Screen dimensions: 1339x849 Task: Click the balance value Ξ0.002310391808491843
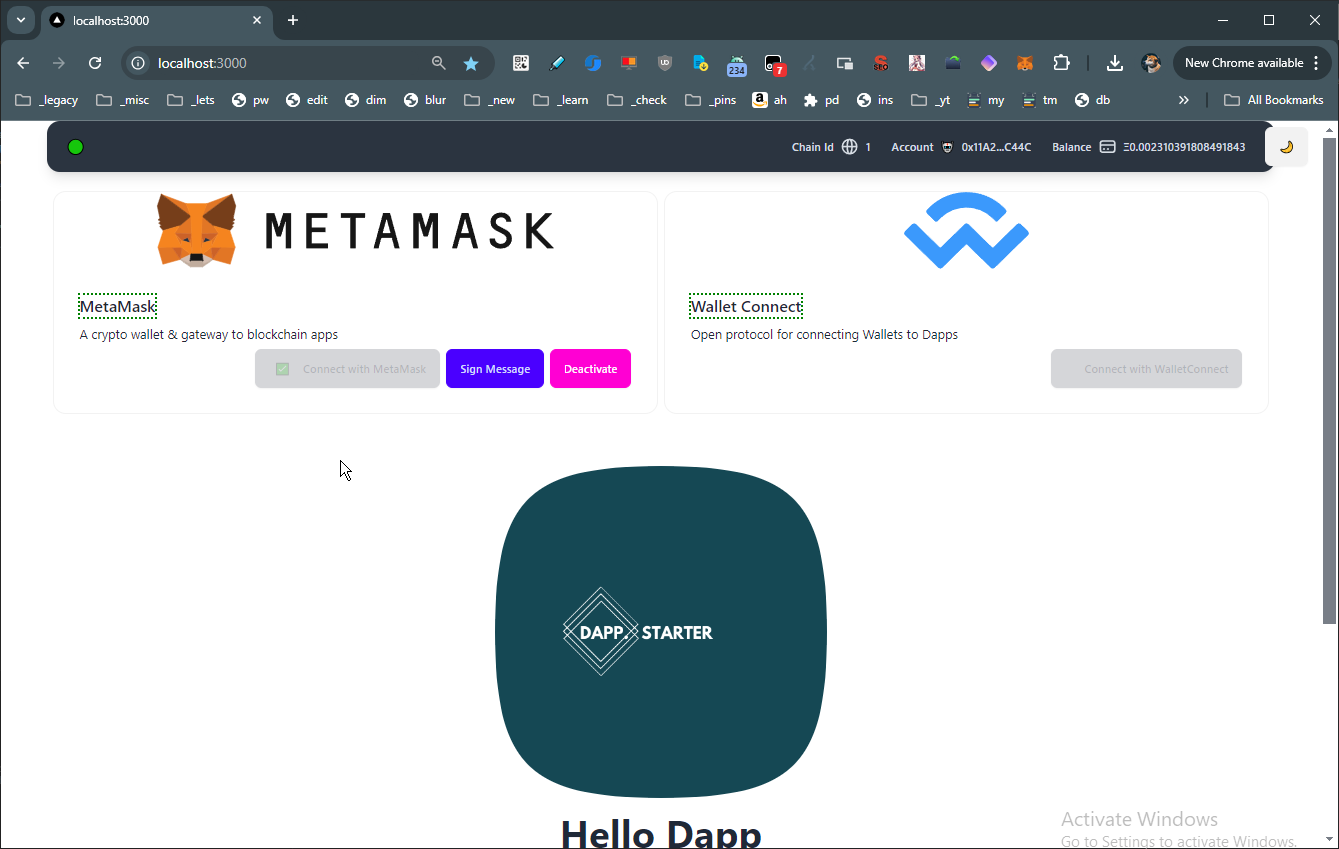[x=1184, y=147]
